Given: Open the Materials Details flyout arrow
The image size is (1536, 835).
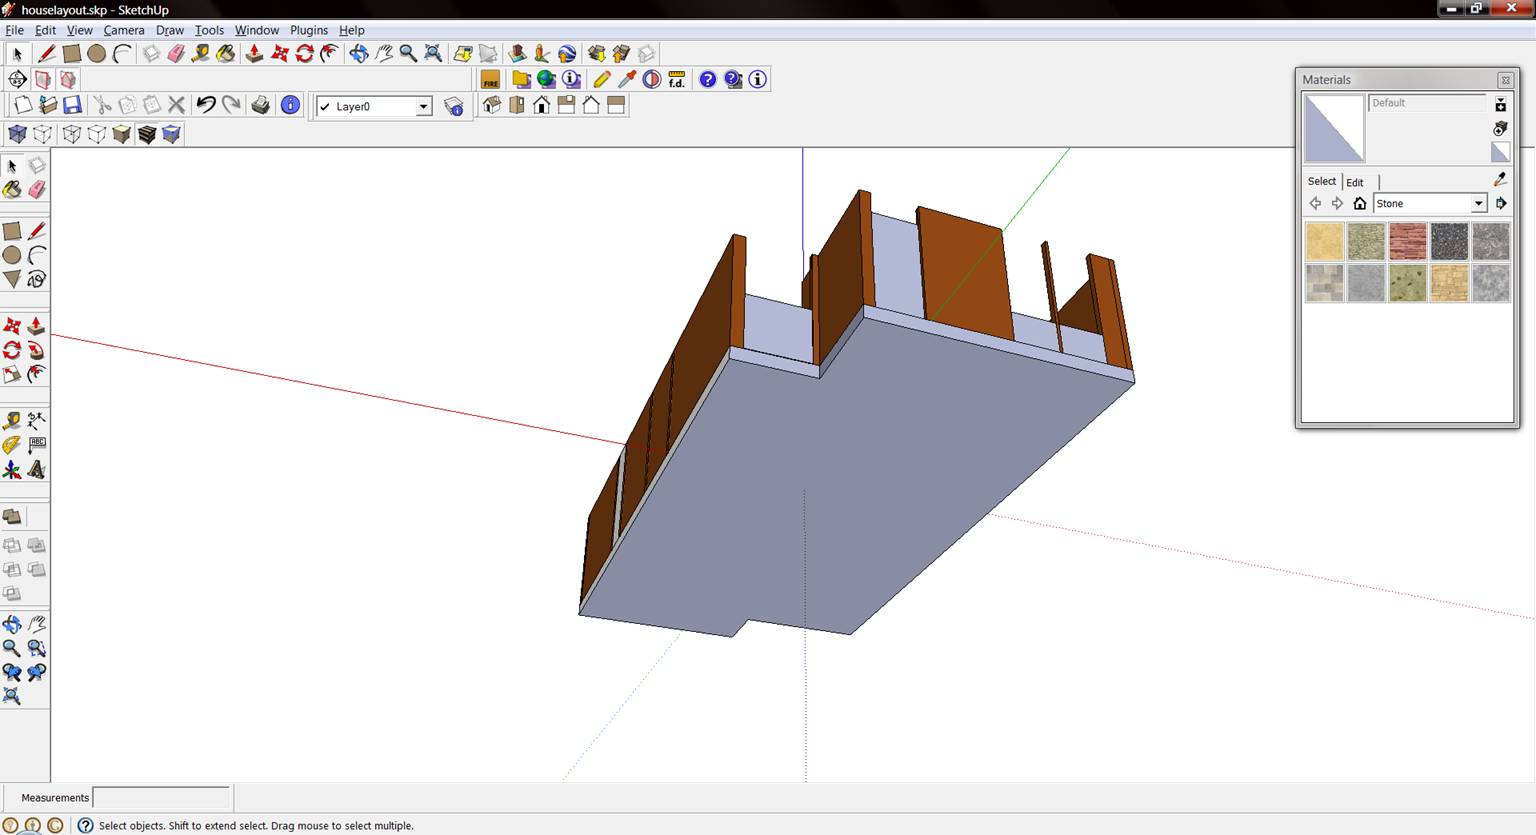Looking at the screenshot, I should pos(1501,204).
